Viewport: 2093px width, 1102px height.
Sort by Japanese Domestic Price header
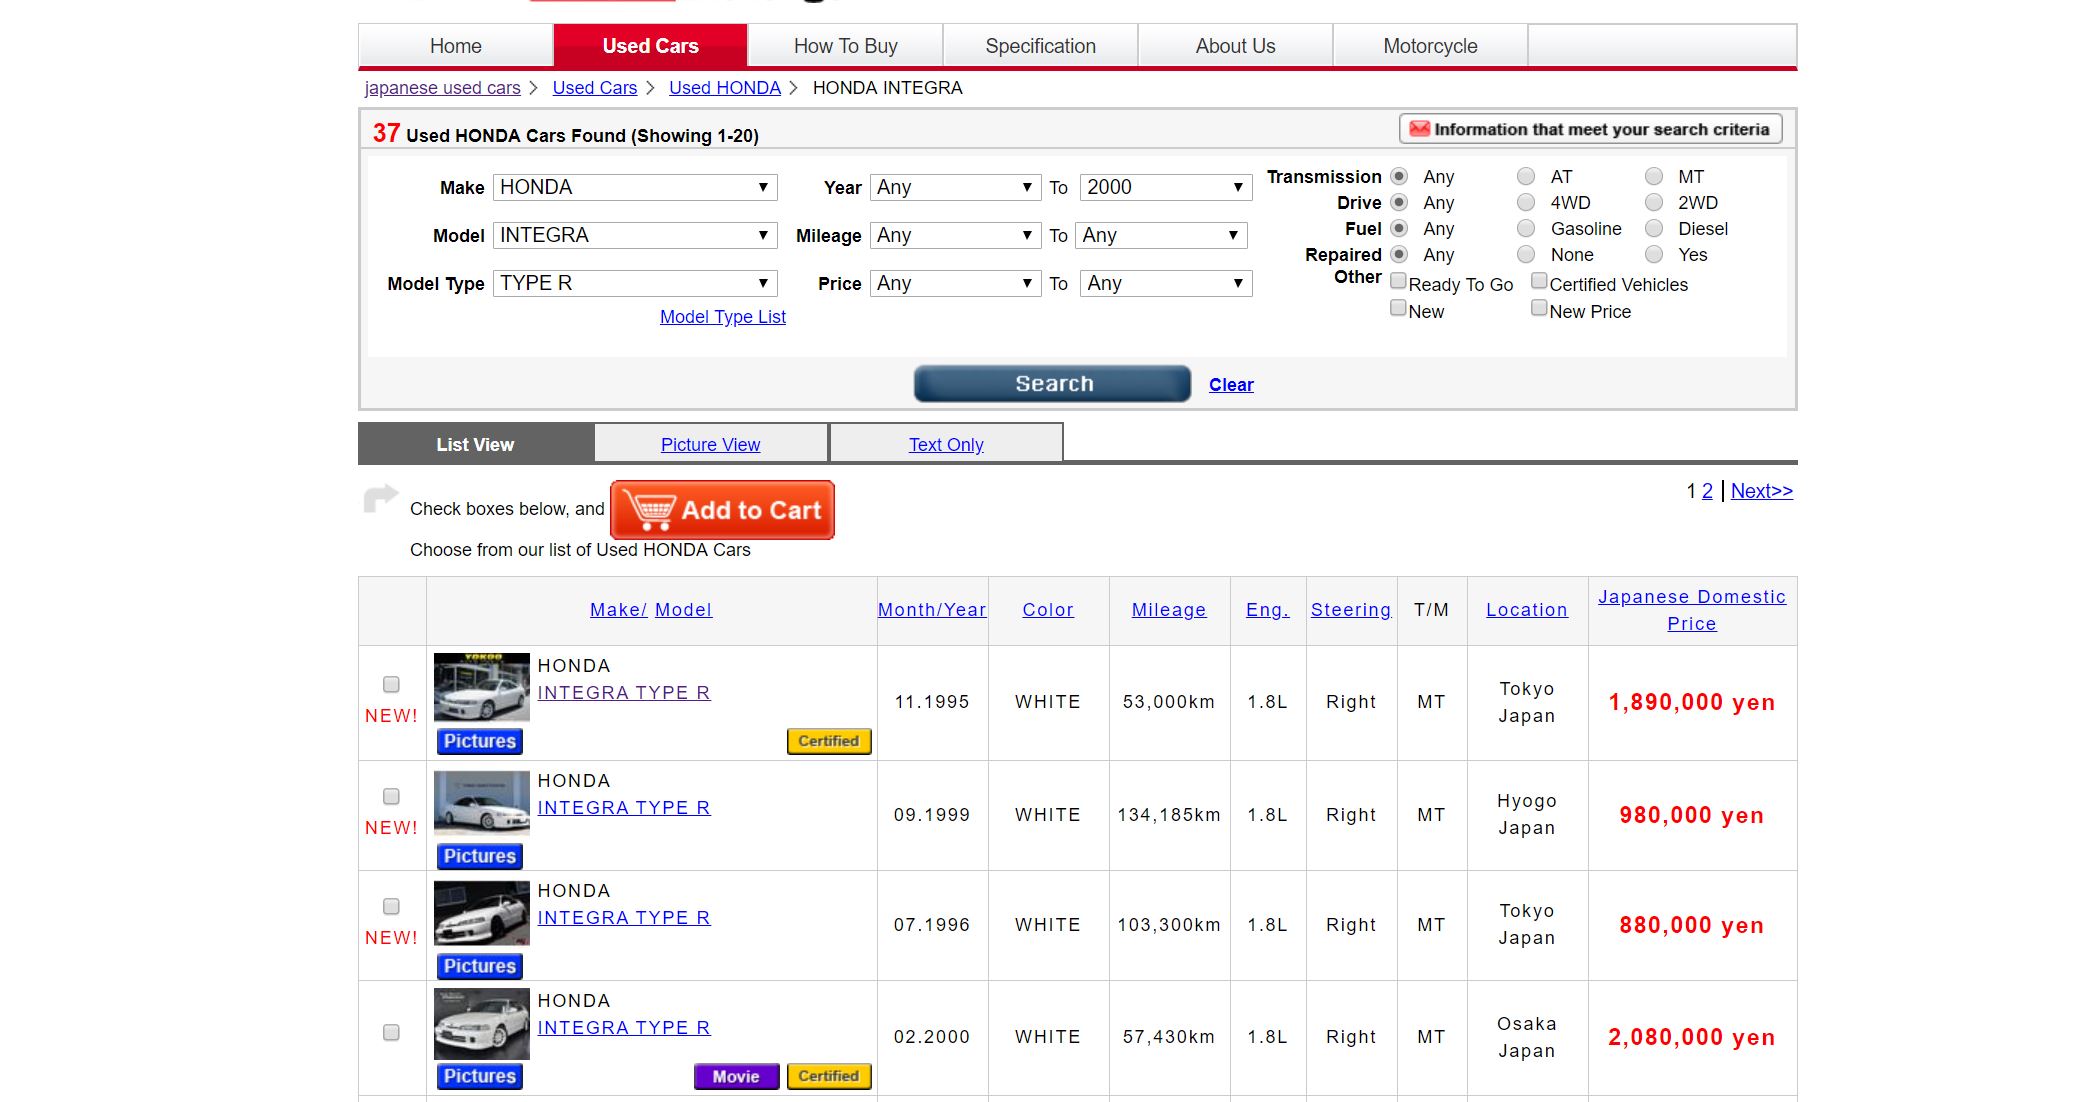point(1692,610)
